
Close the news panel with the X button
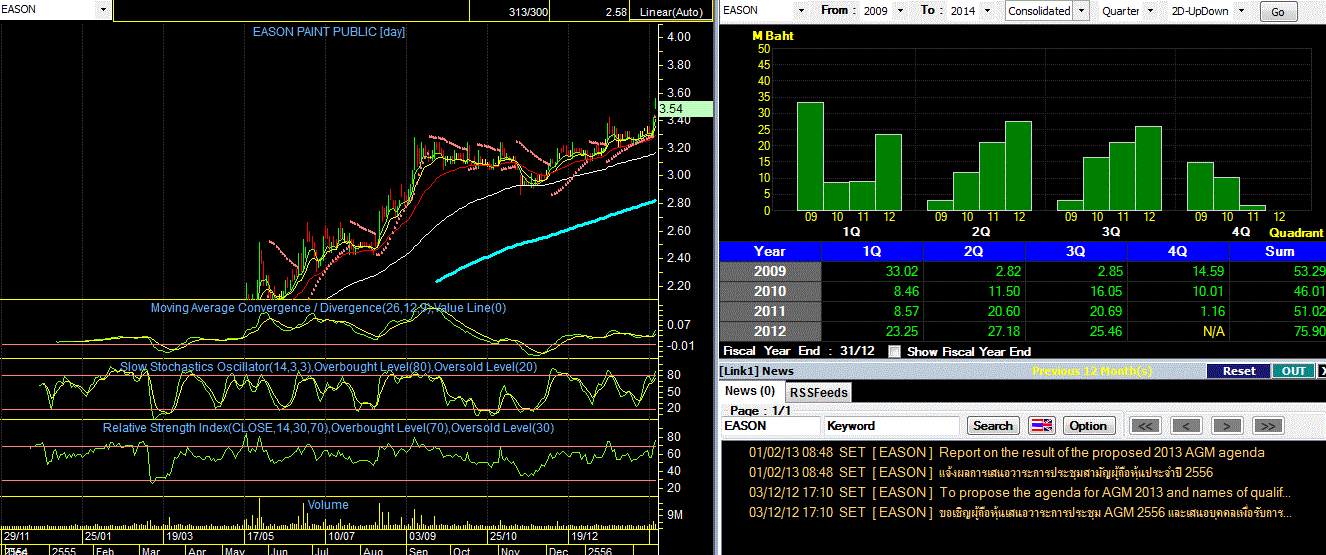point(1321,371)
